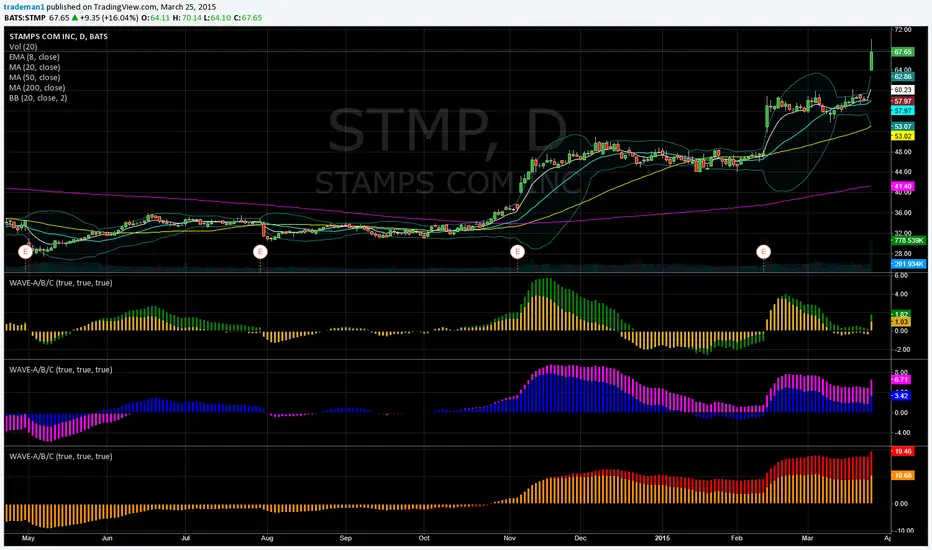Image resolution: width=932 pixels, height=550 pixels.
Task: Click the 28.00 price scale tick
Action: coord(902,253)
